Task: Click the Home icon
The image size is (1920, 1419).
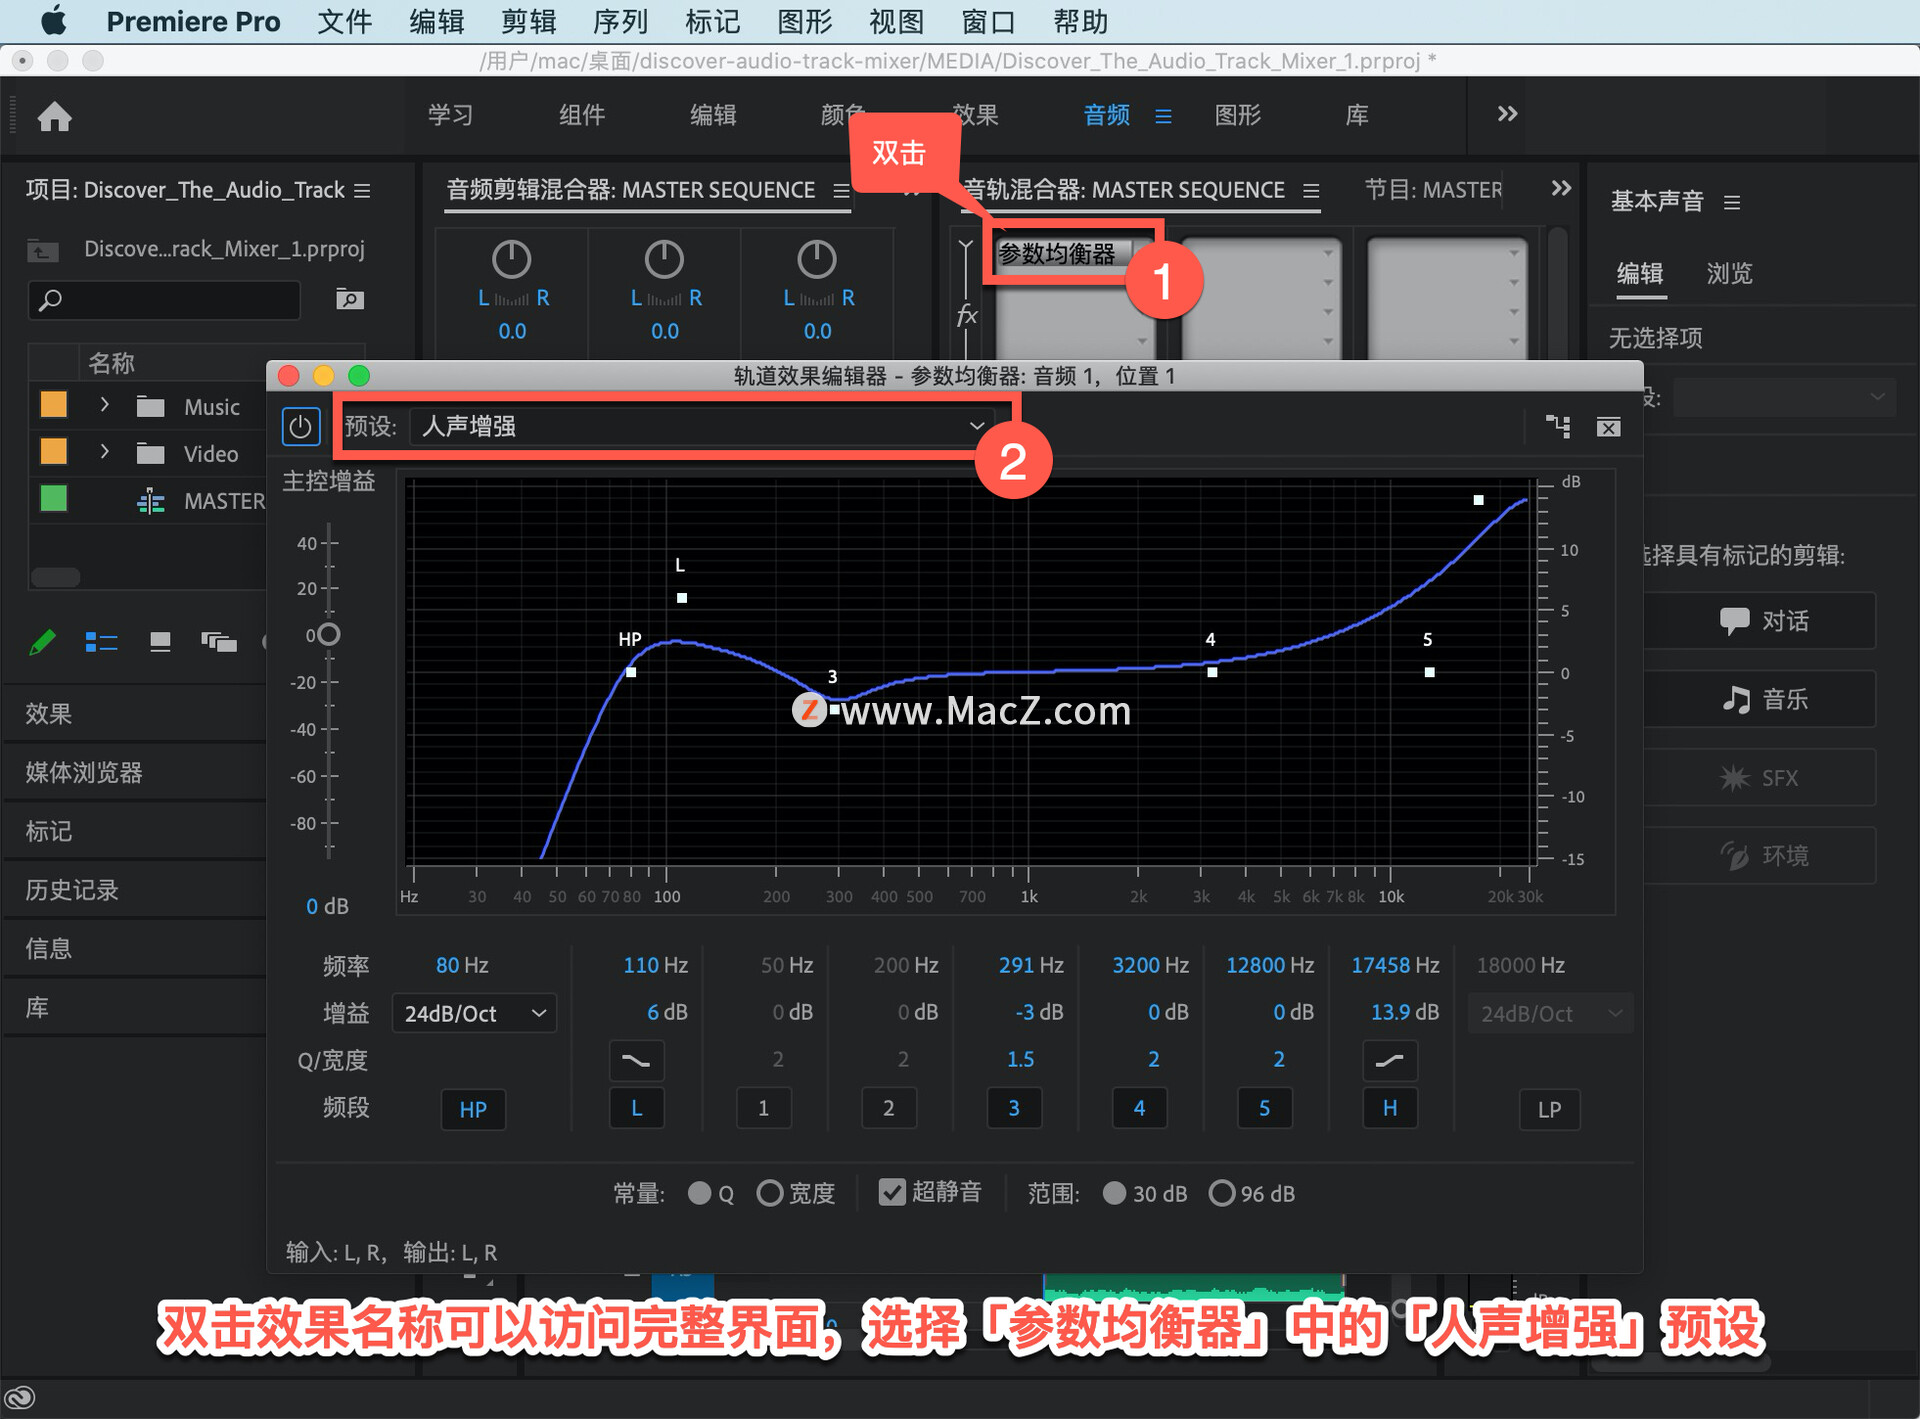Action: [54, 117]
